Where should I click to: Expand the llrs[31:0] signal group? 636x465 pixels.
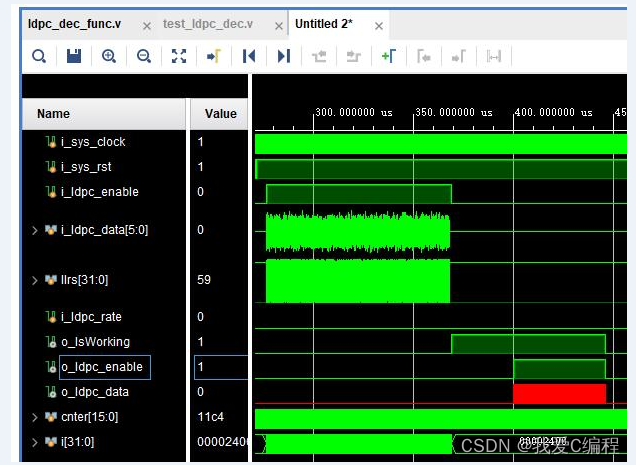point(36,280)
